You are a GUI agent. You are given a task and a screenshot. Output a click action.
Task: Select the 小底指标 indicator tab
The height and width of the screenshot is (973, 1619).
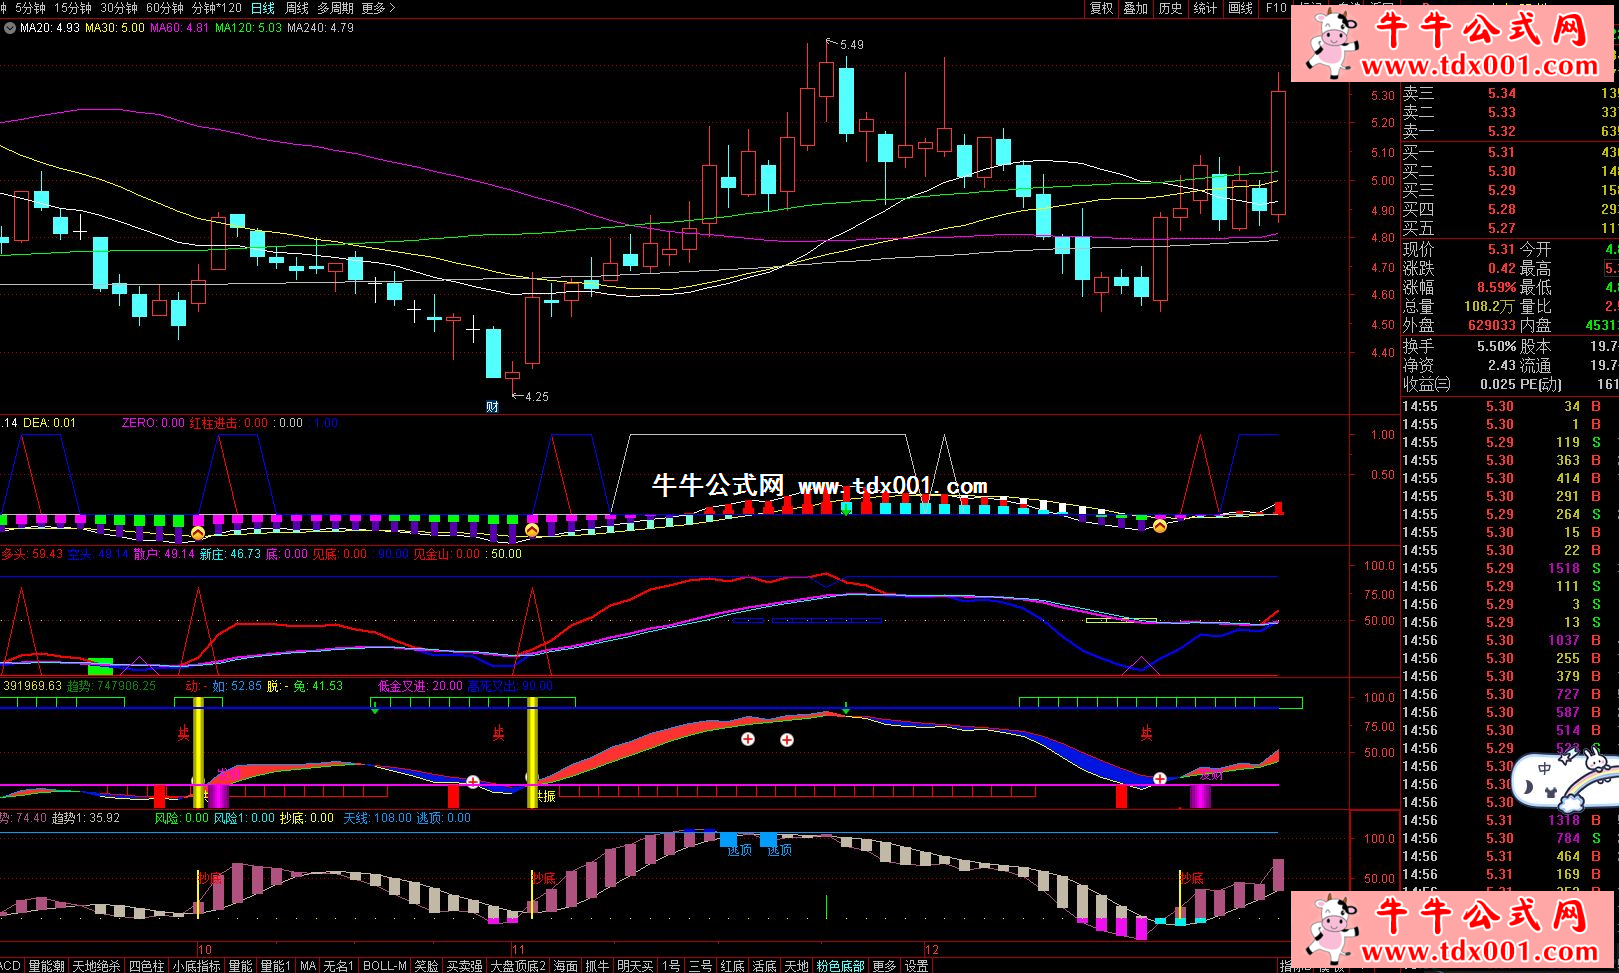(x=196, y=966)
